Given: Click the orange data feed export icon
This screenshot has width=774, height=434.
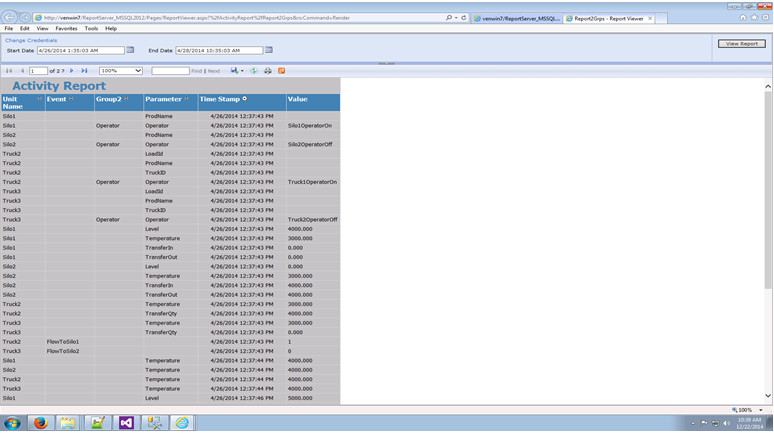Looking at the screenshot, I should coord(281,71).
